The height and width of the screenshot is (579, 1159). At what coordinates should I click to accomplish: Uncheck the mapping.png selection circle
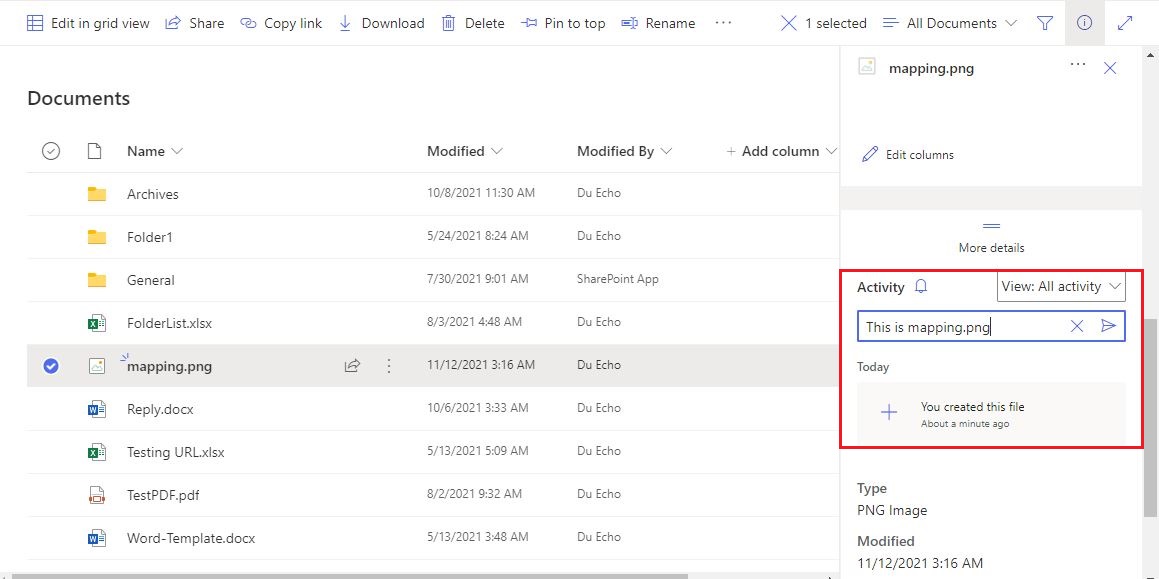pos(51,365)
